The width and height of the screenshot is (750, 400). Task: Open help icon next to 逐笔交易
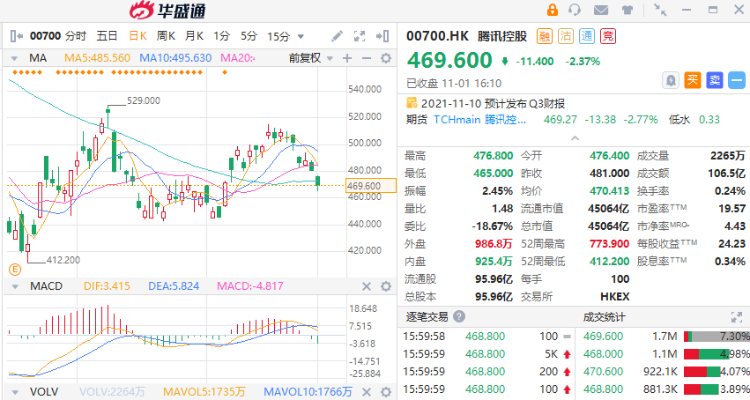coord(459,316)
